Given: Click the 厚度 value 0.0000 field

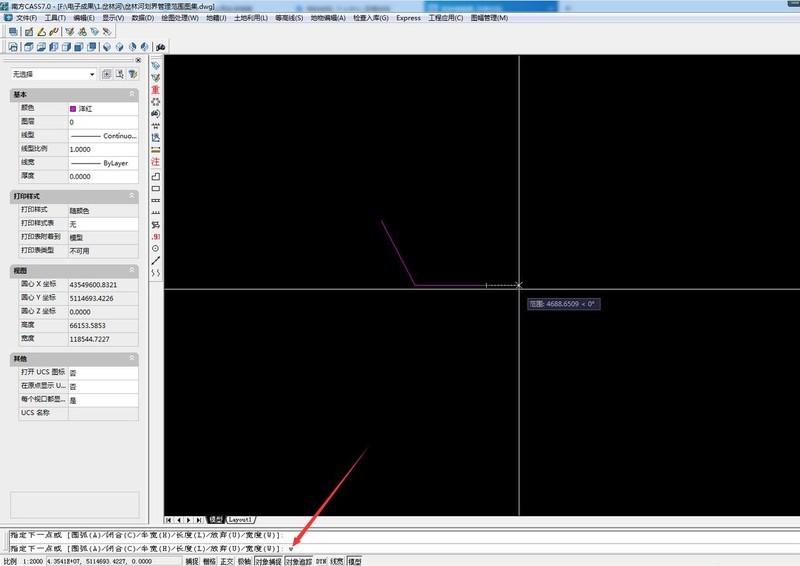Looking at the screenshot, I should tap(103, 177).
